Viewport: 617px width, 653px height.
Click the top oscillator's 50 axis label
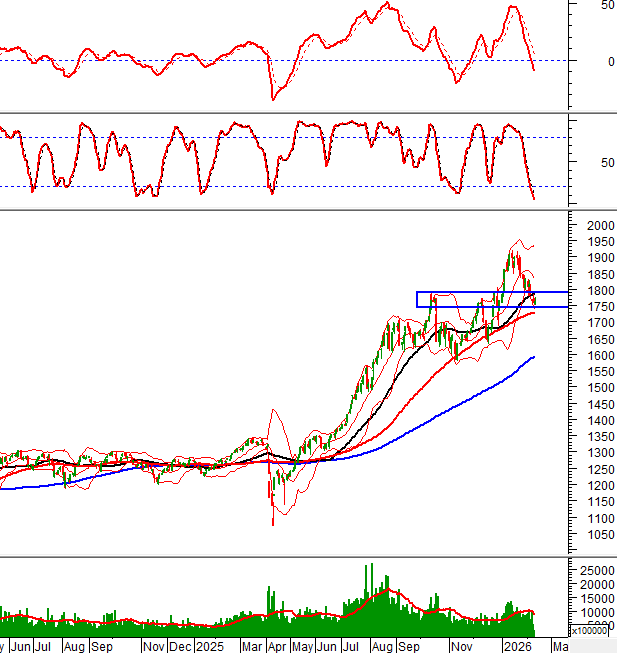581,5
